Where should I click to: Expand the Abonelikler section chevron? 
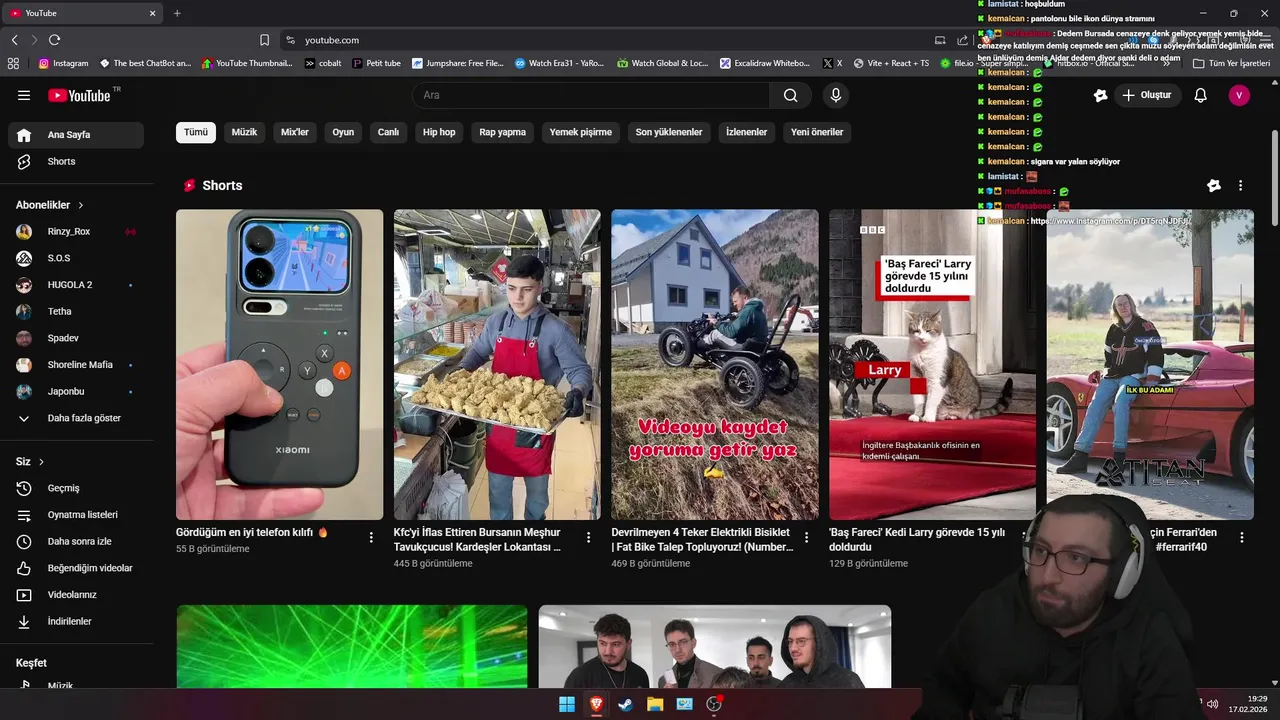coord(81,205)
